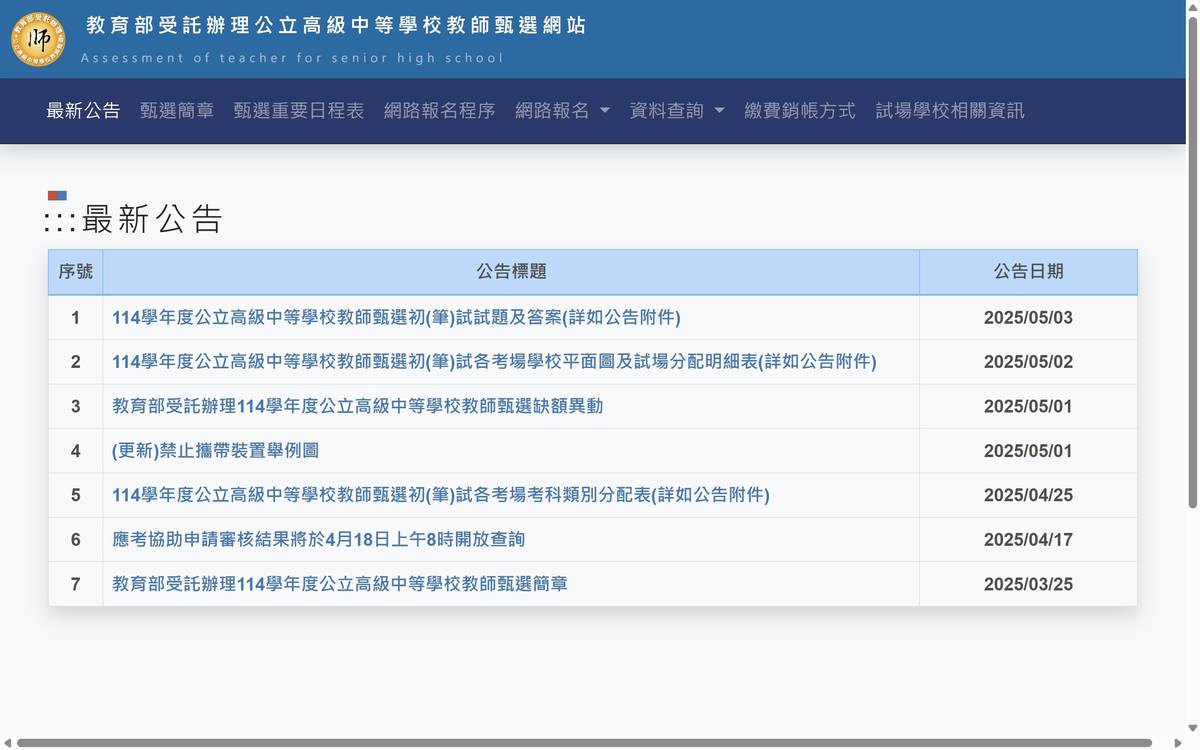Click the date cell 2025/04/25
The height and width of the screenshot is (750, 1200).
(1028, 495)
